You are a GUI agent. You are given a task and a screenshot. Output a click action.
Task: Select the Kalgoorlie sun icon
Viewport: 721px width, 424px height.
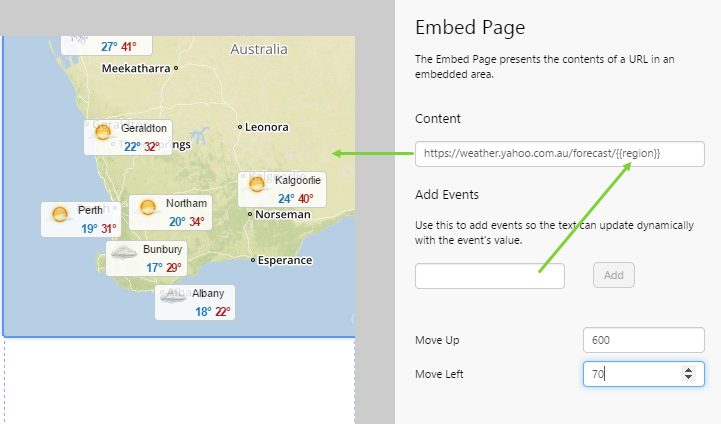pyautogui.click(x=258, y=183)
